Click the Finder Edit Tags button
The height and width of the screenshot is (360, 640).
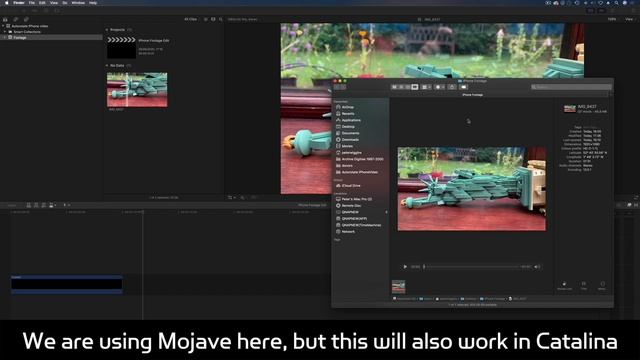tap(463, 87)
